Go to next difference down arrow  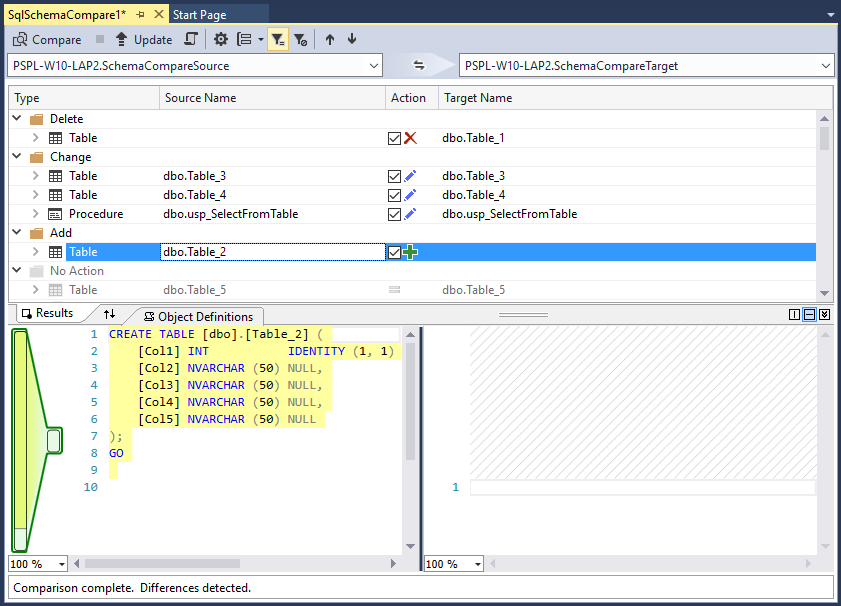(352, 39)
